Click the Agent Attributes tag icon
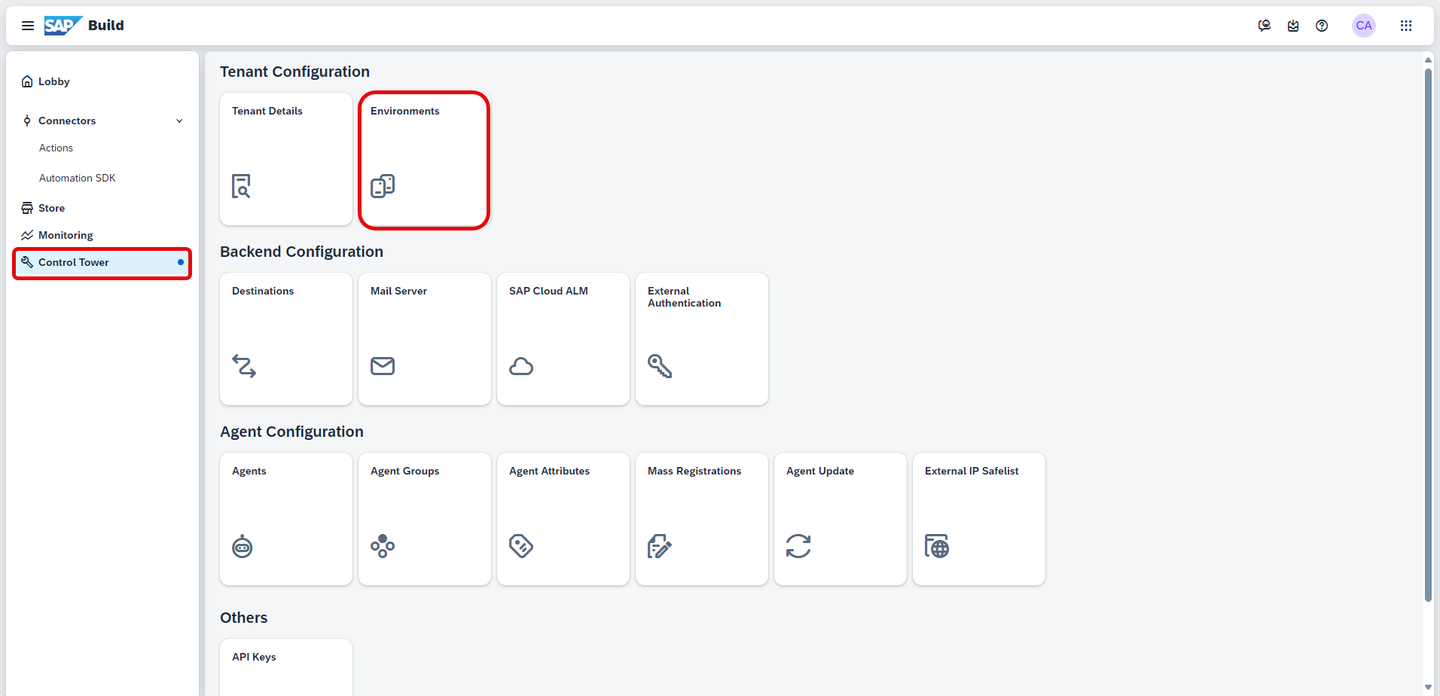1440x696 pixels. pos(521,546)
